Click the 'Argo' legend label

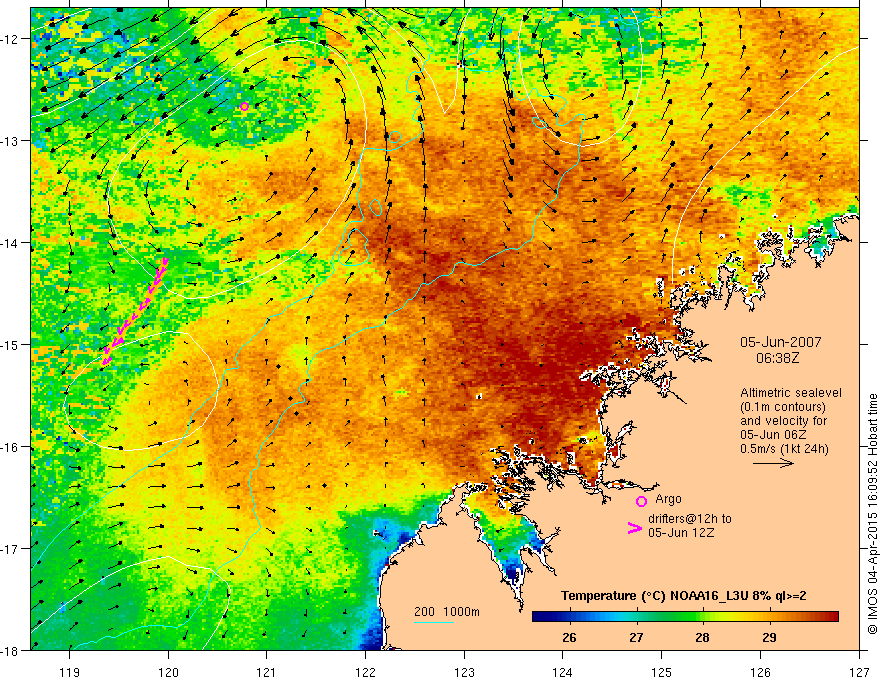click(668, 499)
